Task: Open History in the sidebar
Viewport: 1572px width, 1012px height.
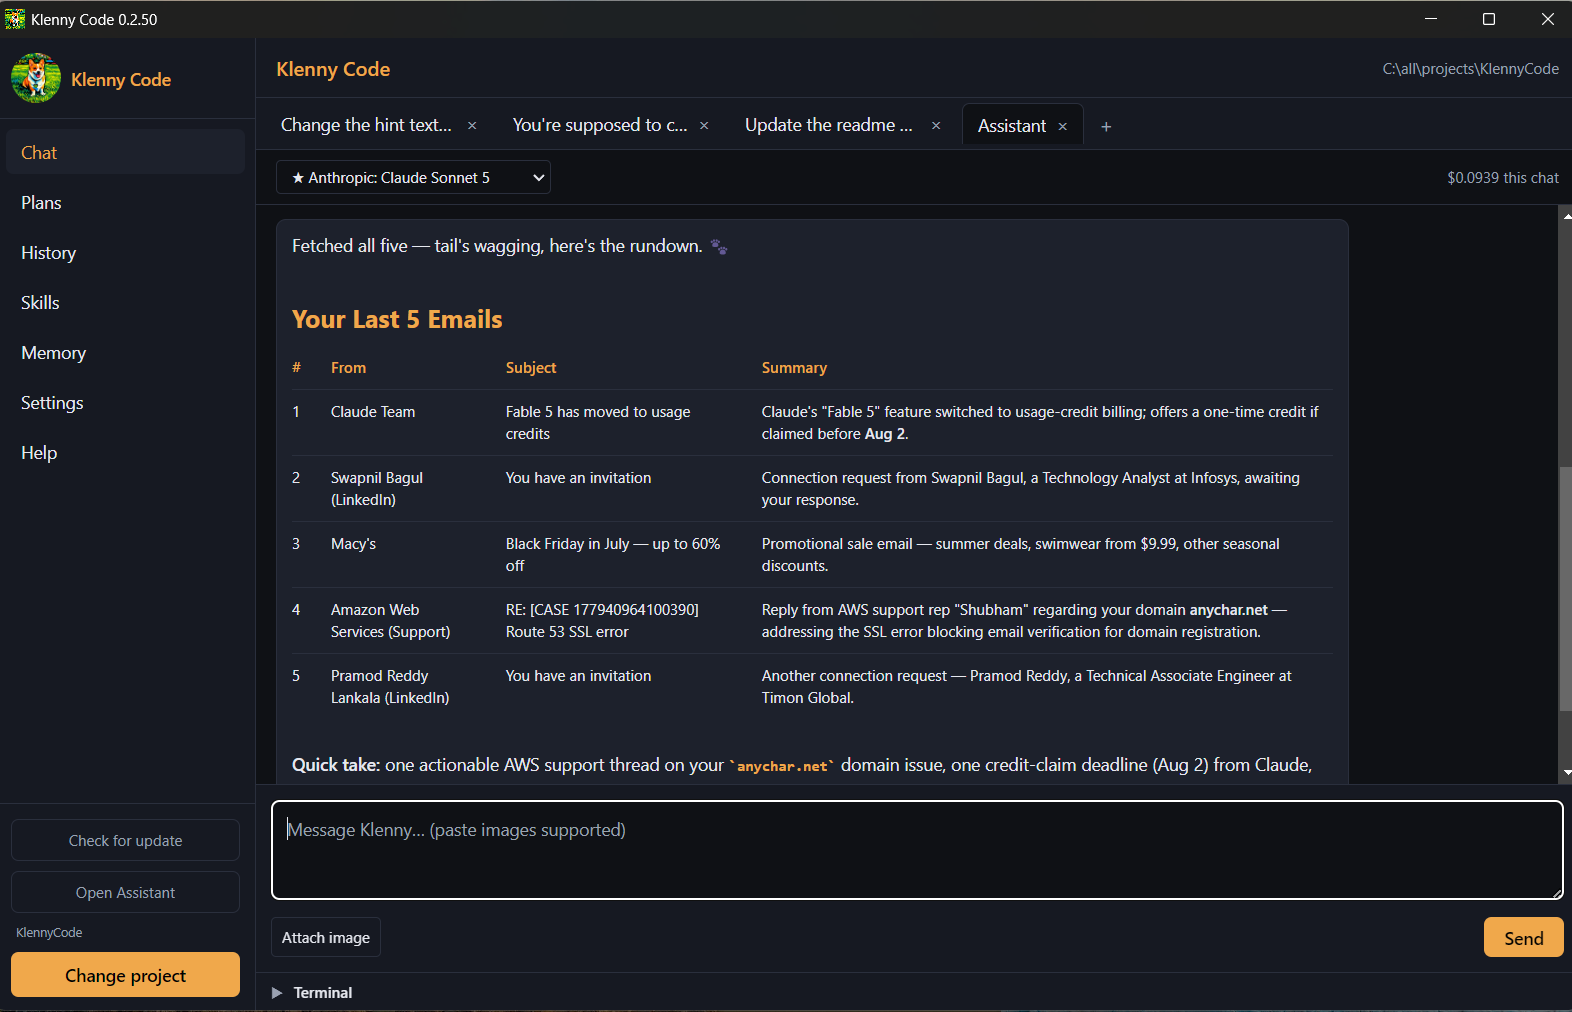Action: click(125, 252)
